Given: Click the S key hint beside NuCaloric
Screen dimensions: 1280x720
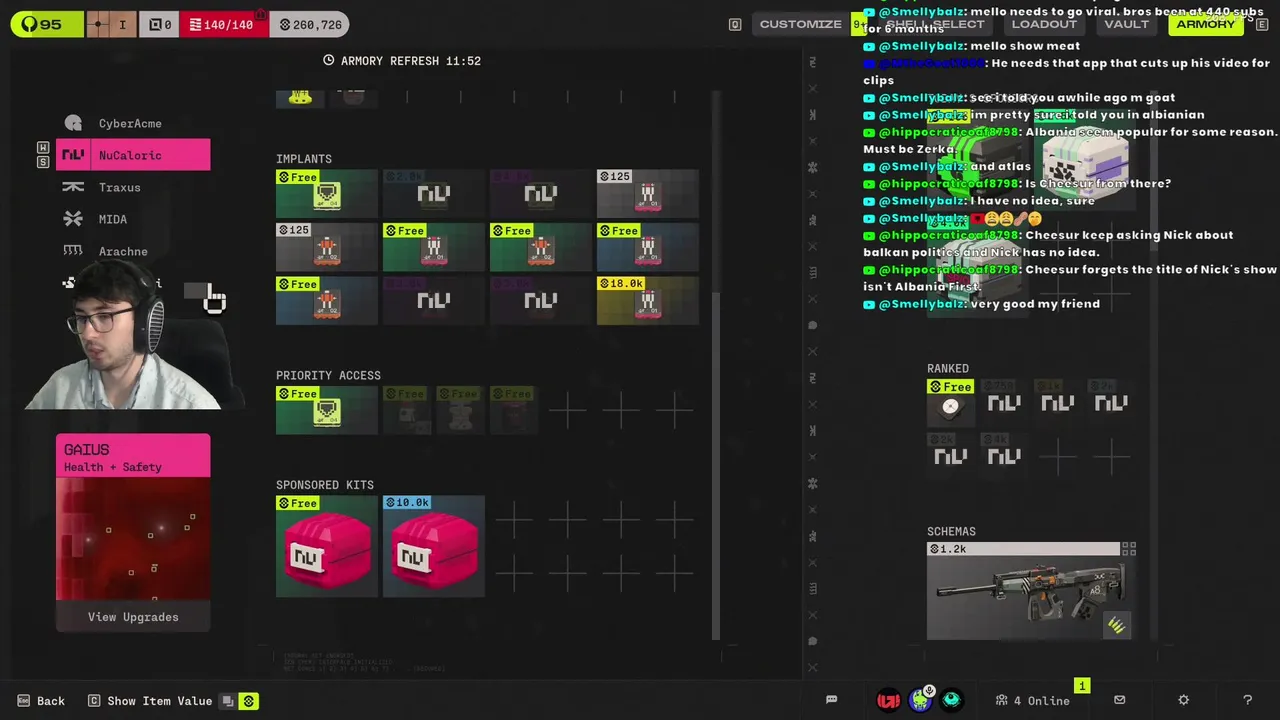Looking at the screenshot, I should pyautogui.click(x=43, y=162).
